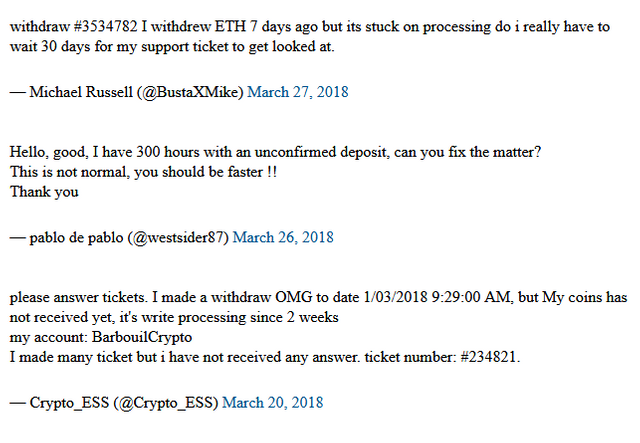The width and height of the screenshot is (640, 443).
Task: Open the March 20, 2018 tweet link
Action: coord(272,403)
